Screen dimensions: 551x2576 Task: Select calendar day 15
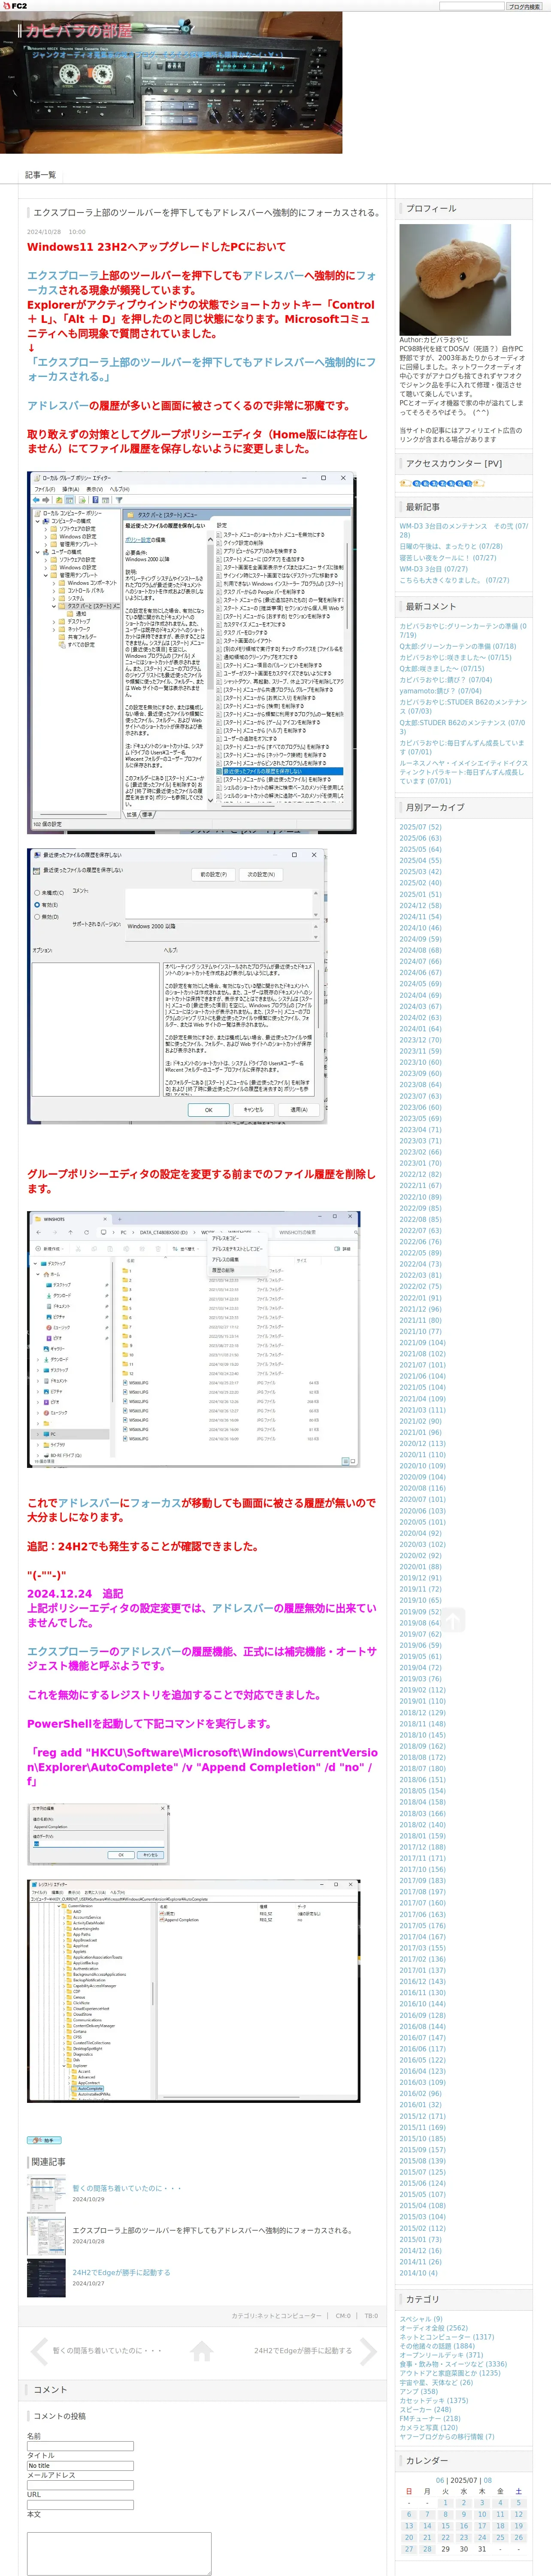[x=445, y=2526]
